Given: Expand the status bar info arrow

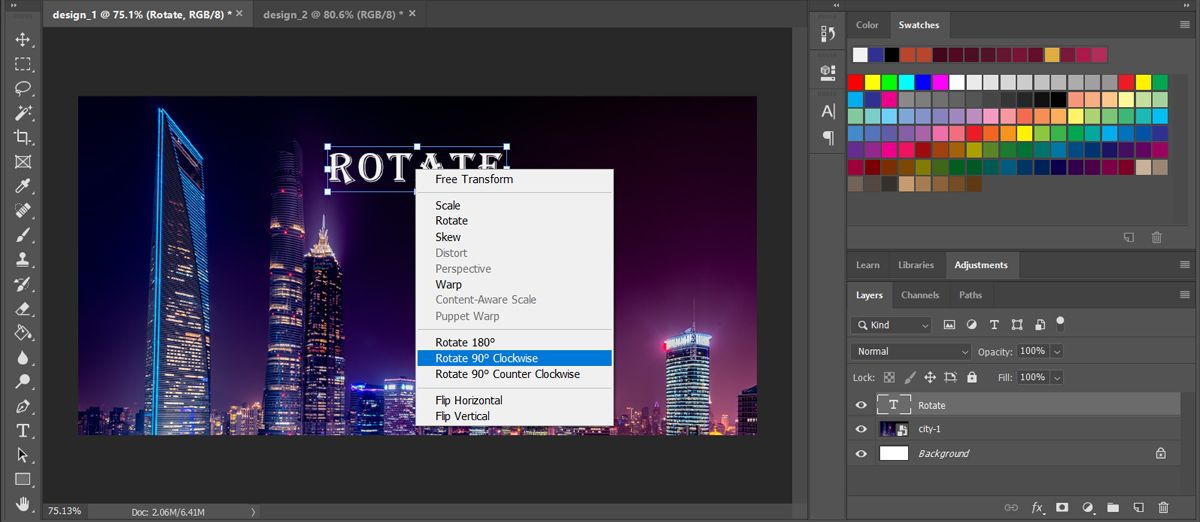Looking at the screenshot, I should [x=253, y=512].
